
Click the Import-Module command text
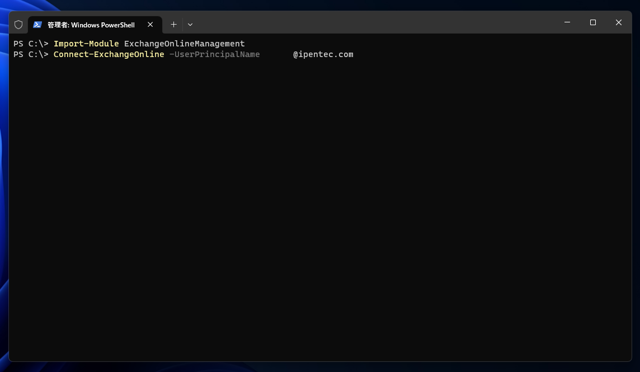(86, 44)
